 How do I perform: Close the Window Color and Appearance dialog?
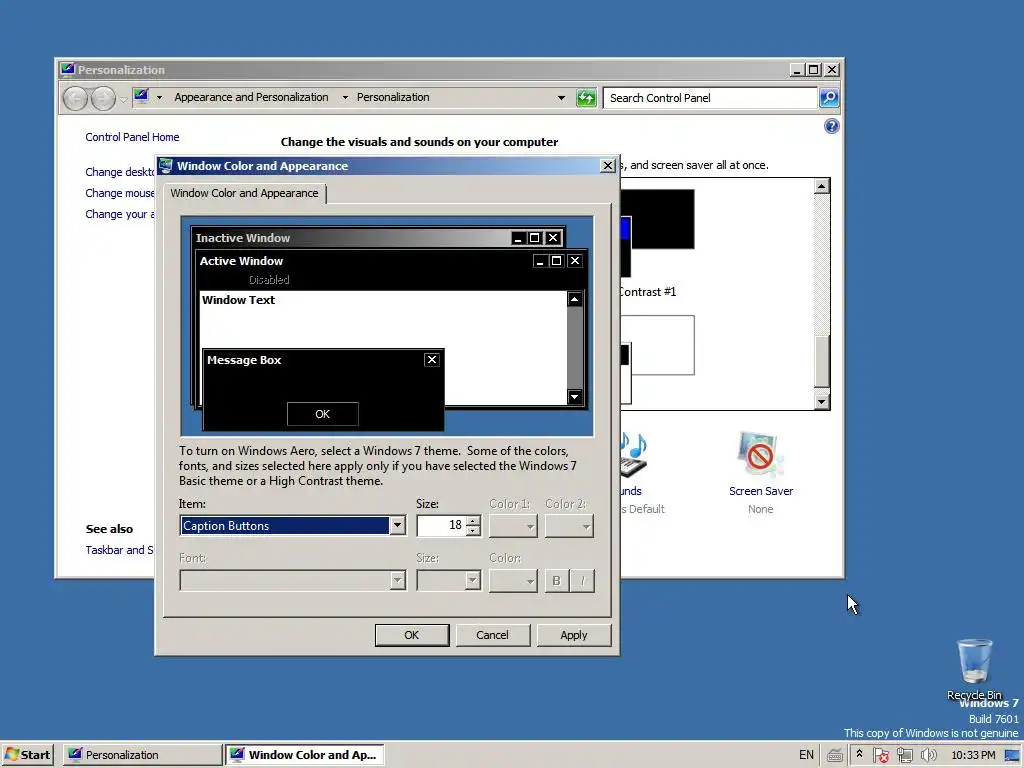click(607, 166)
